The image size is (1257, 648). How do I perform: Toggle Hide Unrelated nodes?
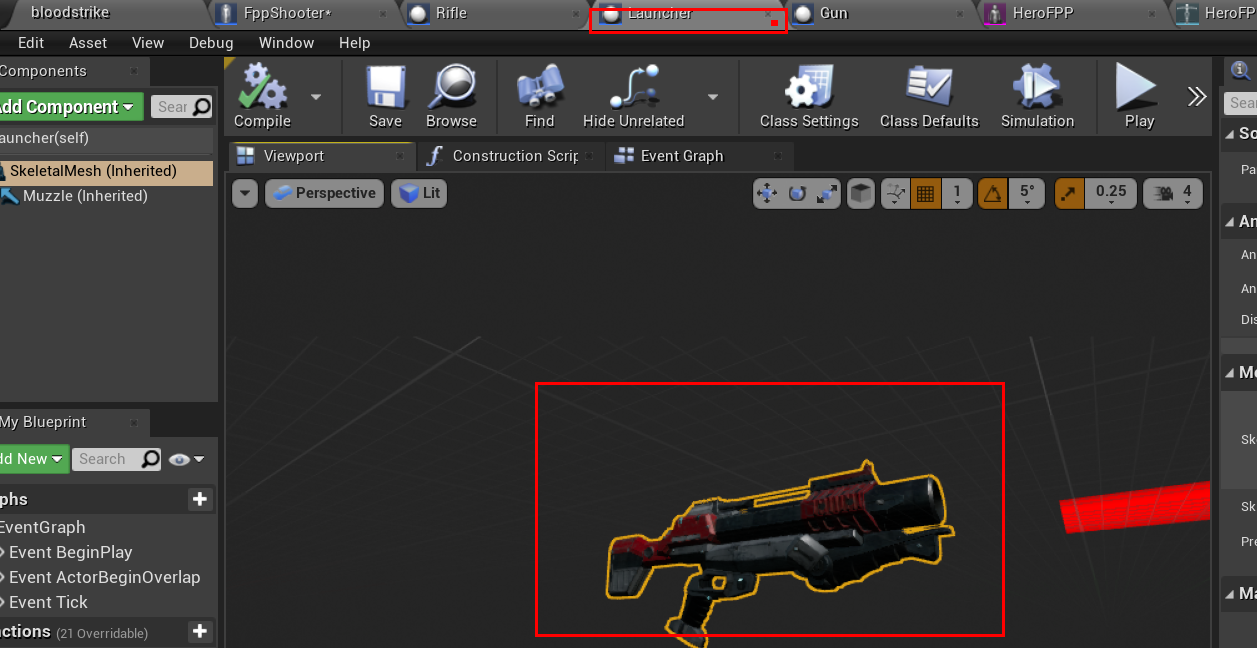634,96
